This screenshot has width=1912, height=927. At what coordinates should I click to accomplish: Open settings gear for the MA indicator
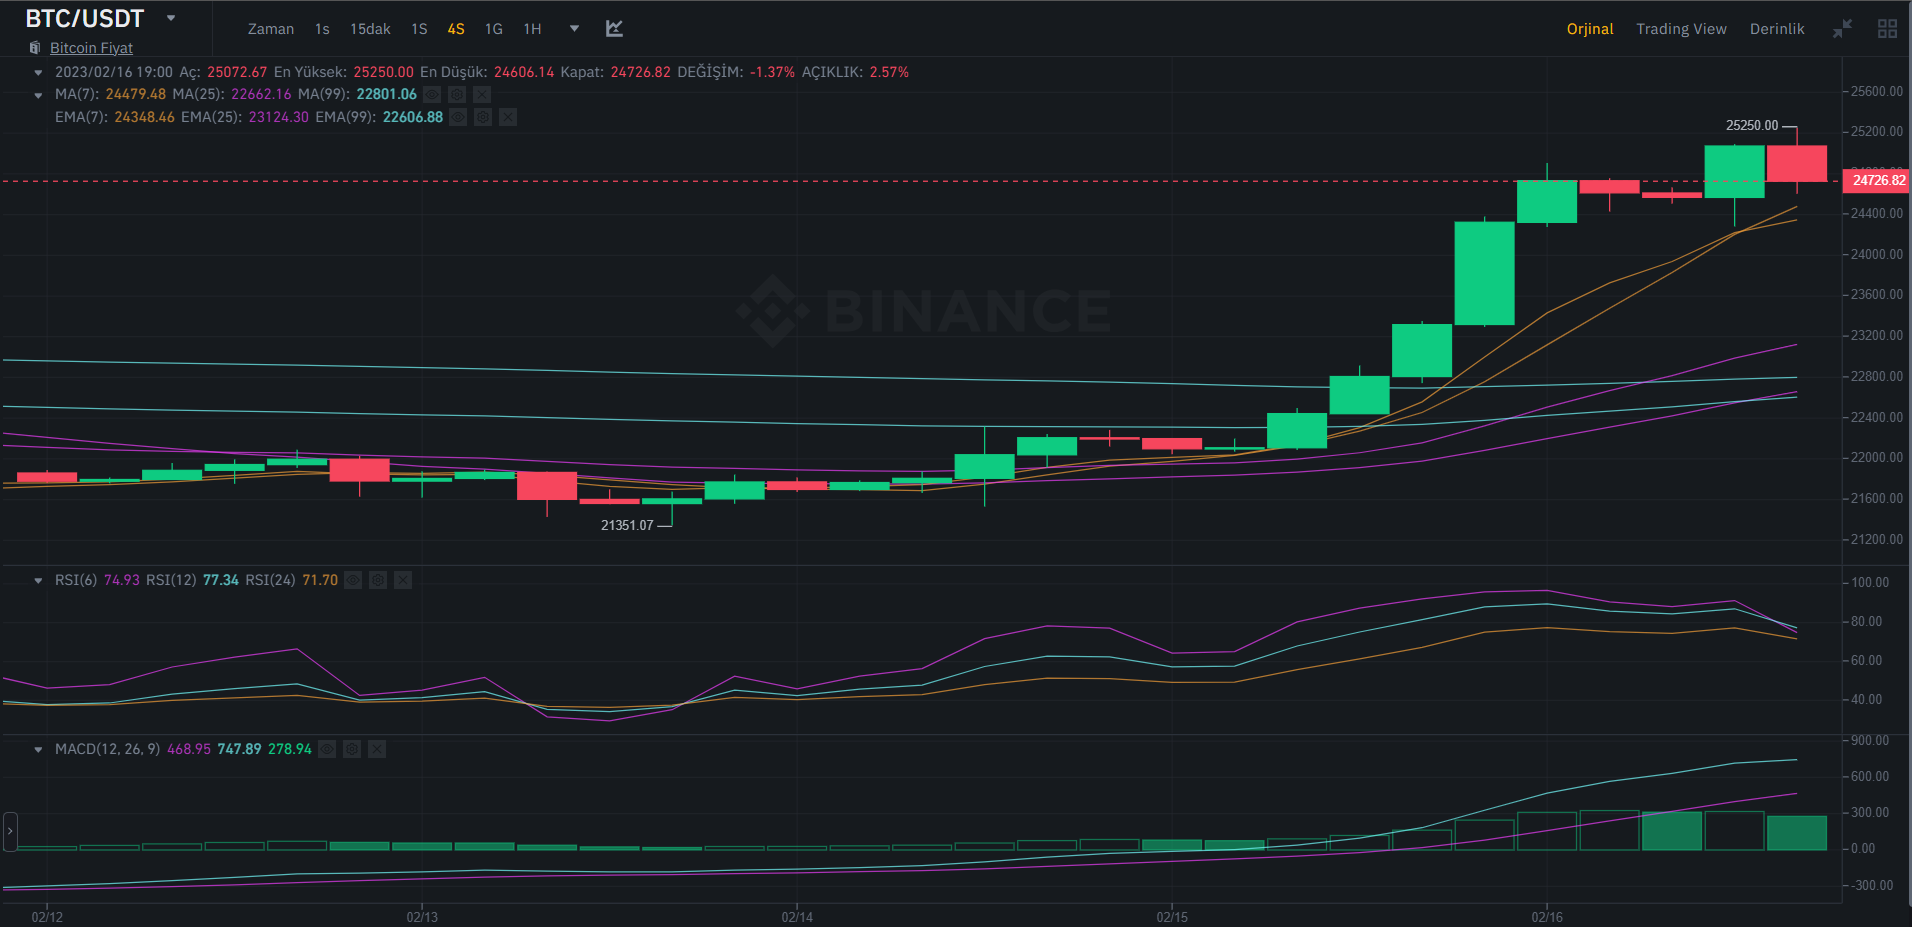pos(457,94)
